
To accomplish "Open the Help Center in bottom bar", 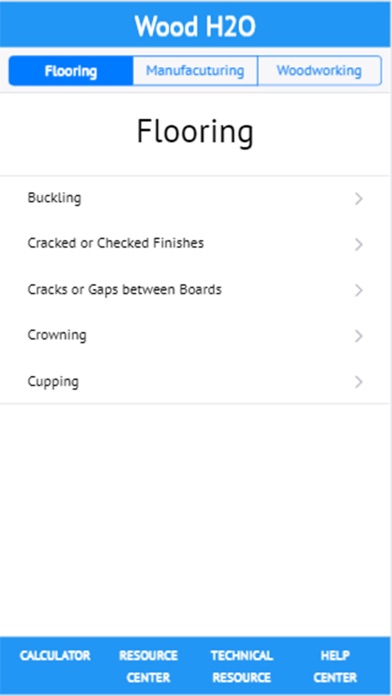I will tap(335, 666).
